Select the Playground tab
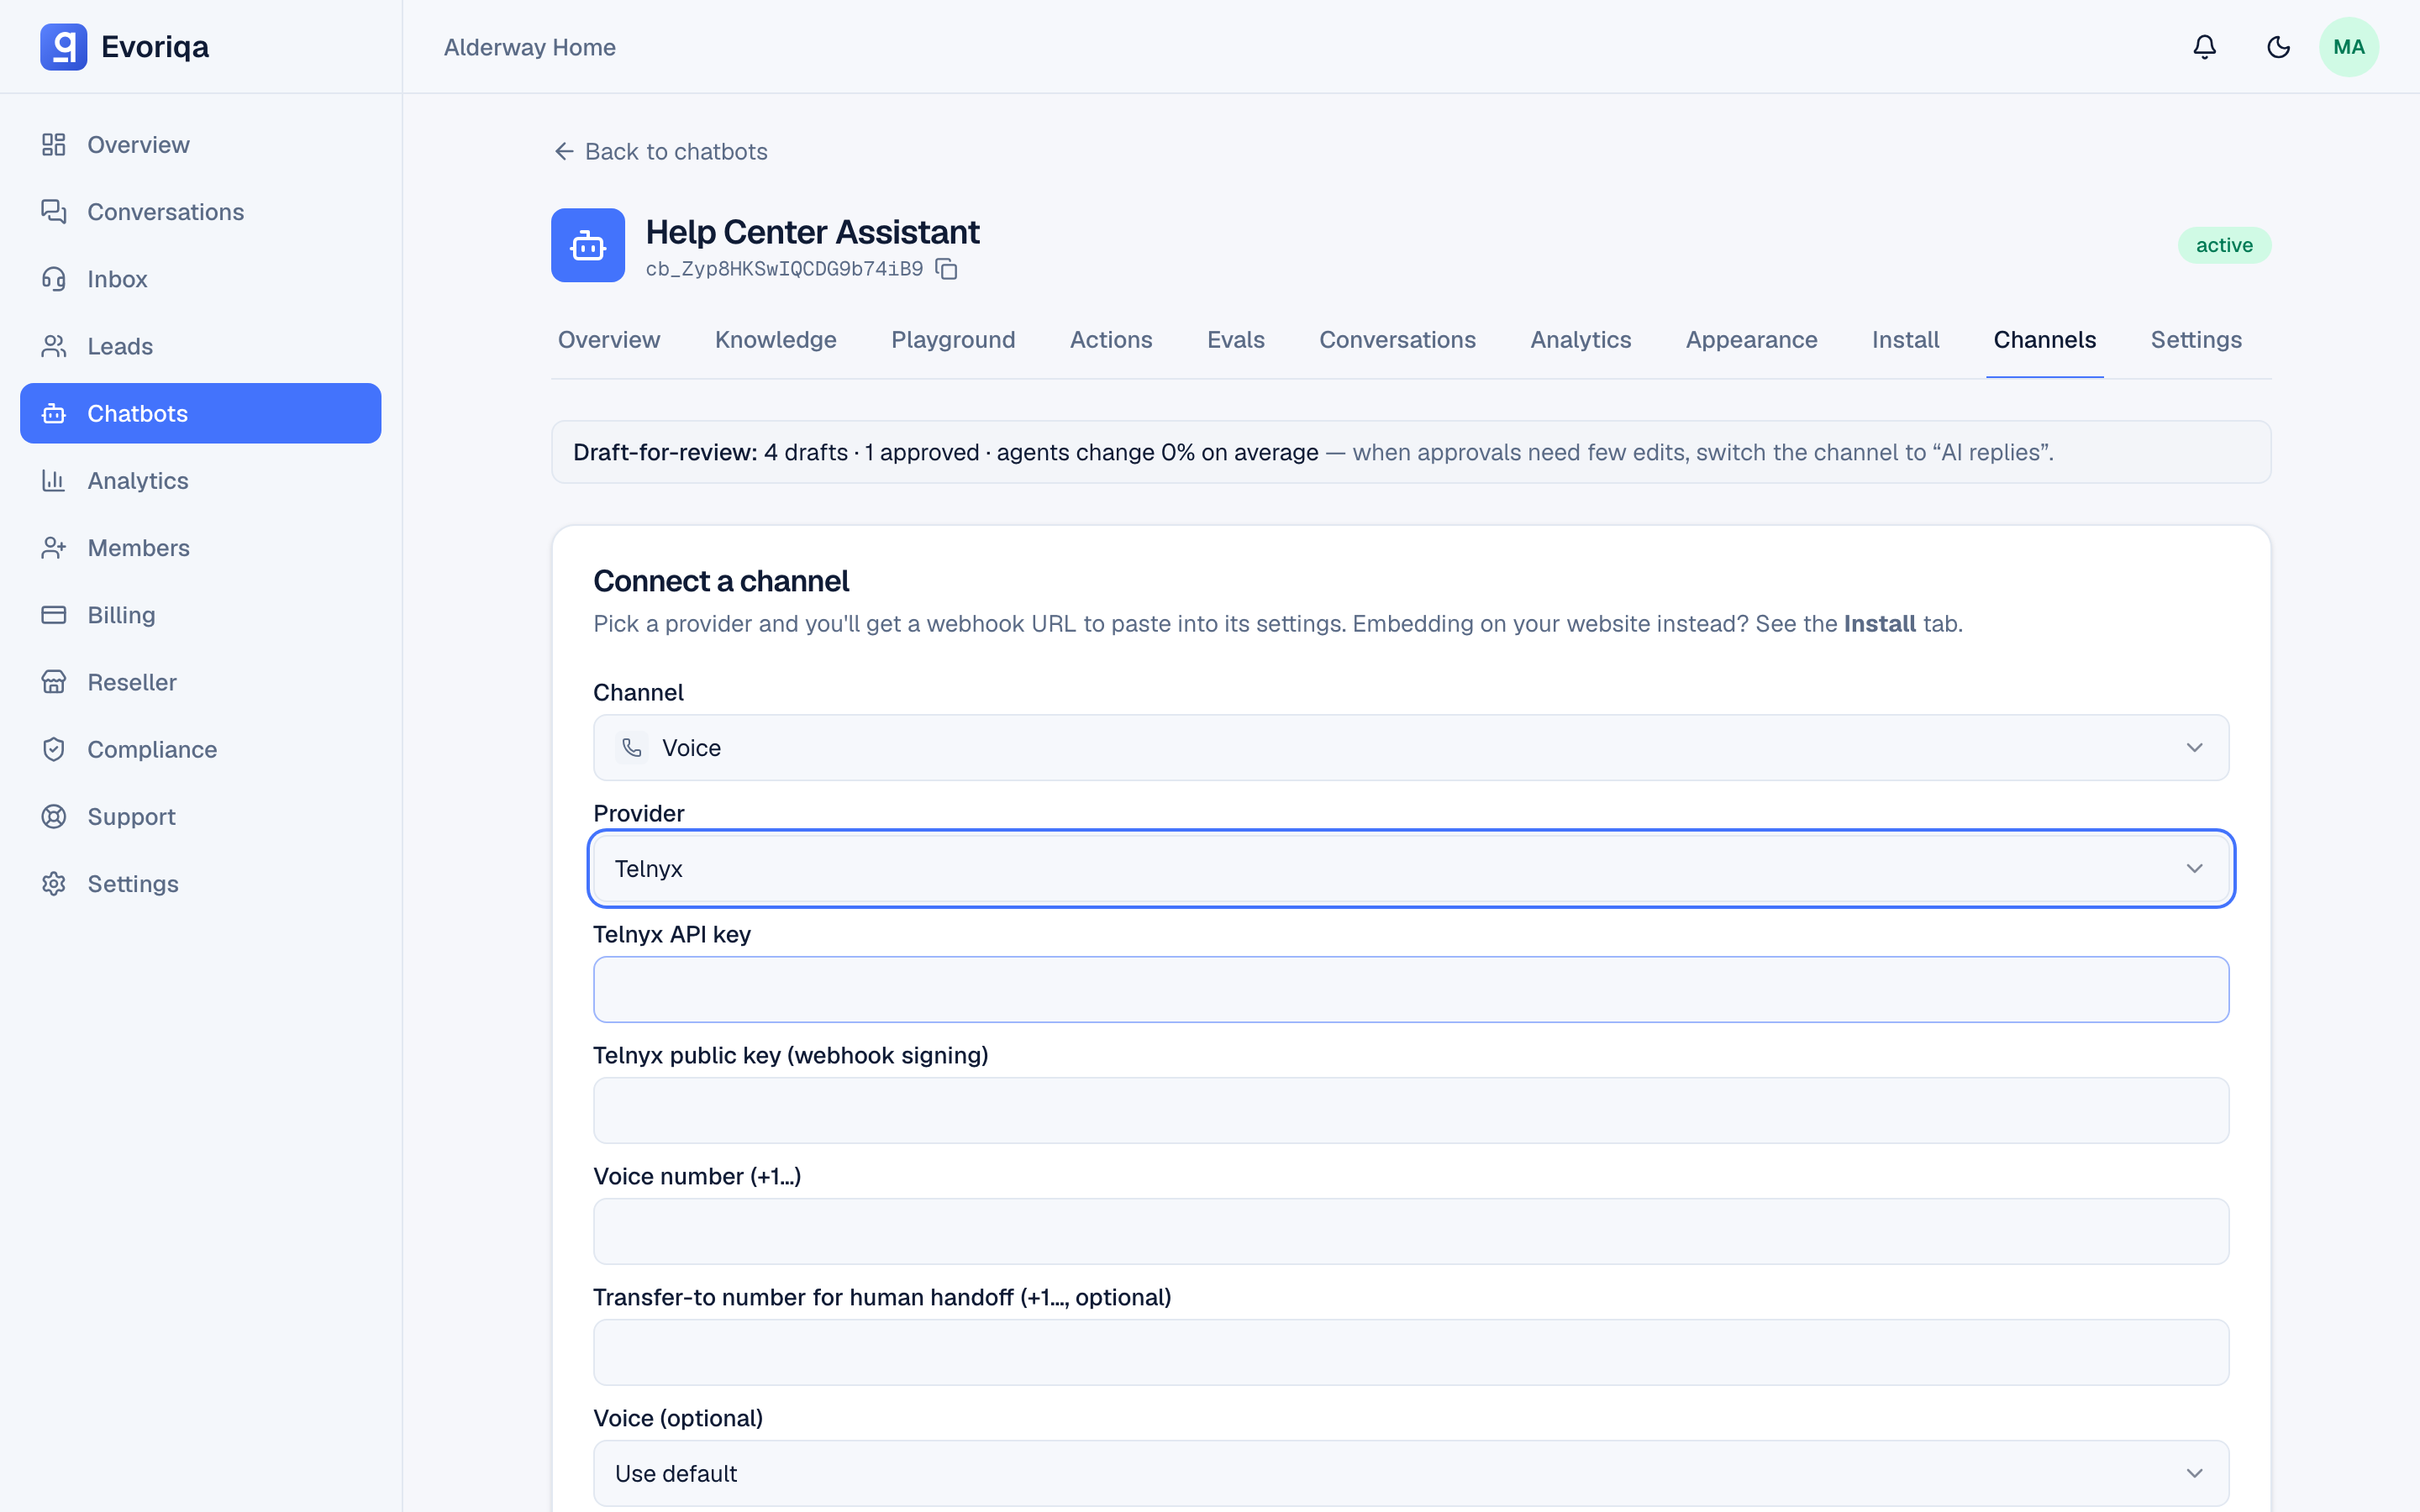This screenshot has width=2420, height=1512. 953,340
